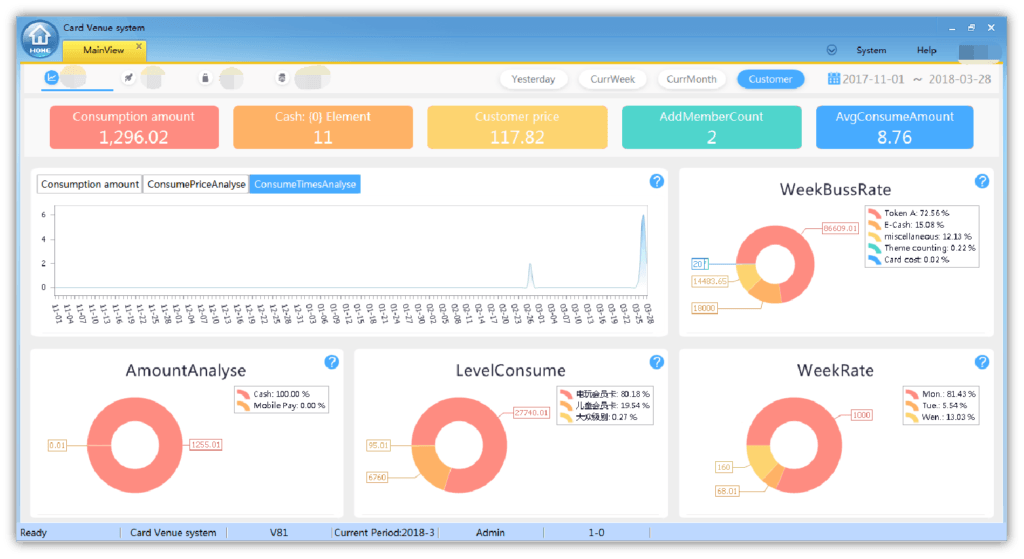
Task: Filter by Yesterday
Action: click(x=533, y=79)
